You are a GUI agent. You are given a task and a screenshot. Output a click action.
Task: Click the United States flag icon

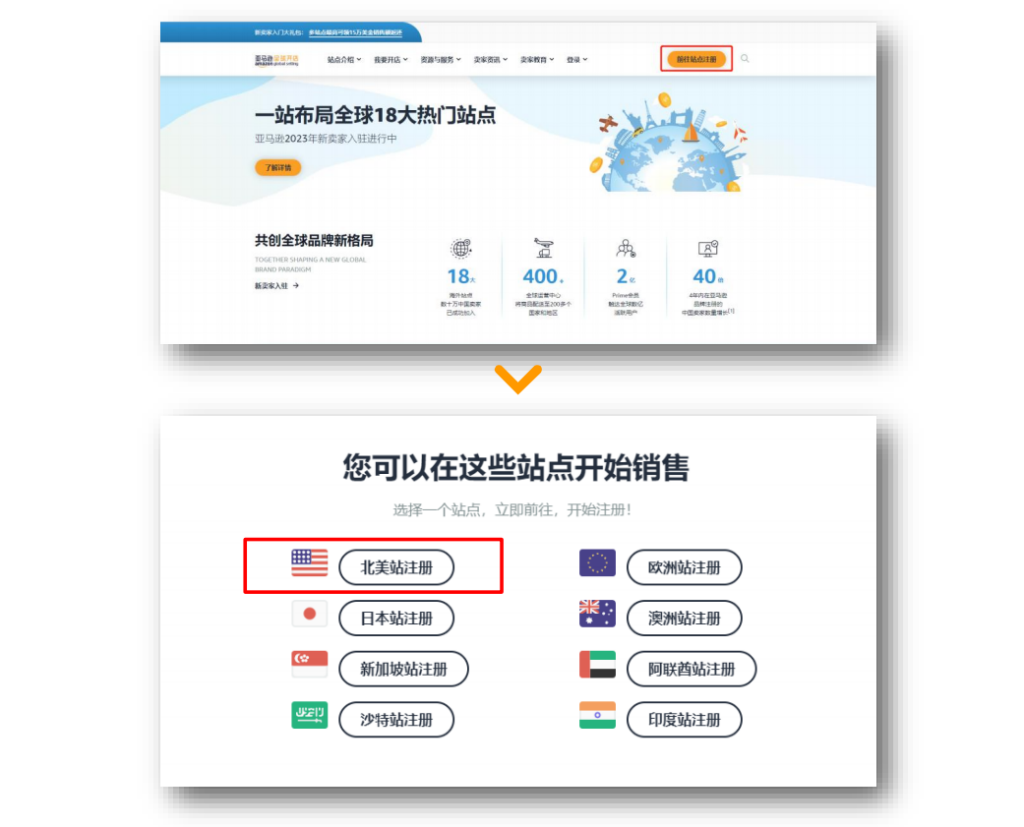coord(309,563)
